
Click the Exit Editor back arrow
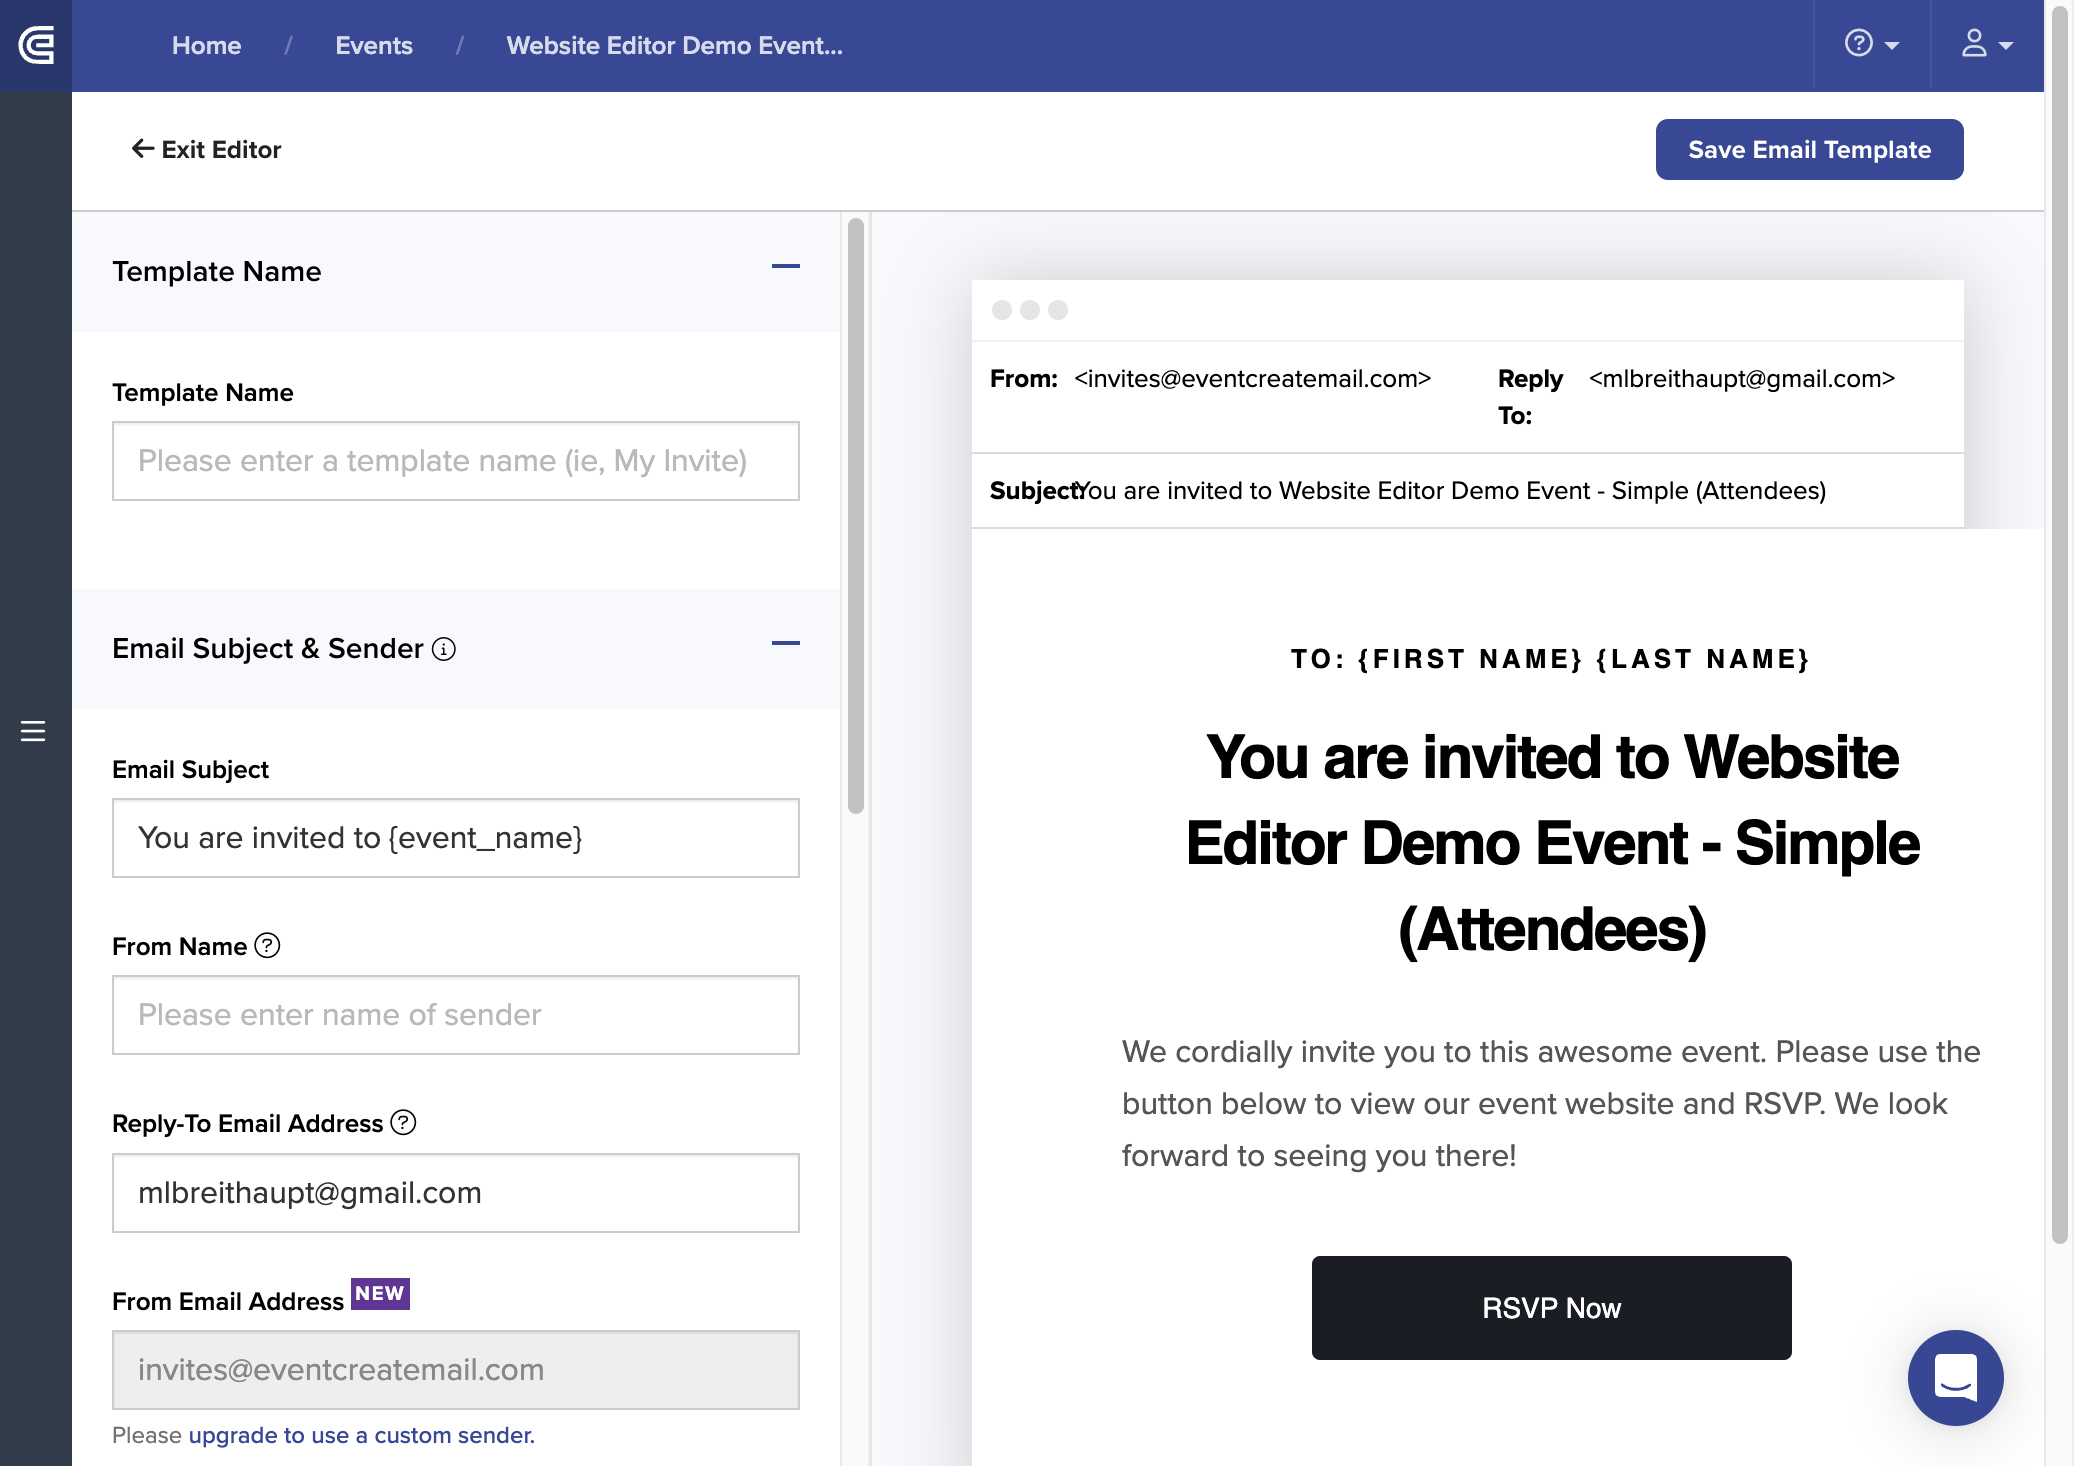pos(143,149)
